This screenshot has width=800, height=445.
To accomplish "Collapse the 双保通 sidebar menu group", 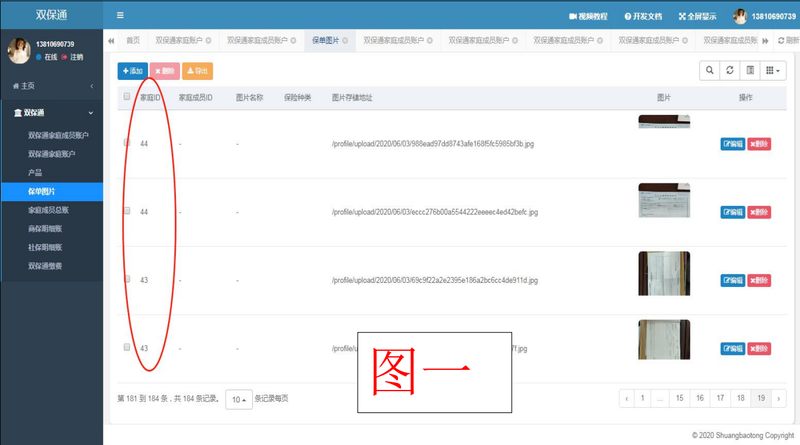I will pyautogui.click(x=52, y=113).
